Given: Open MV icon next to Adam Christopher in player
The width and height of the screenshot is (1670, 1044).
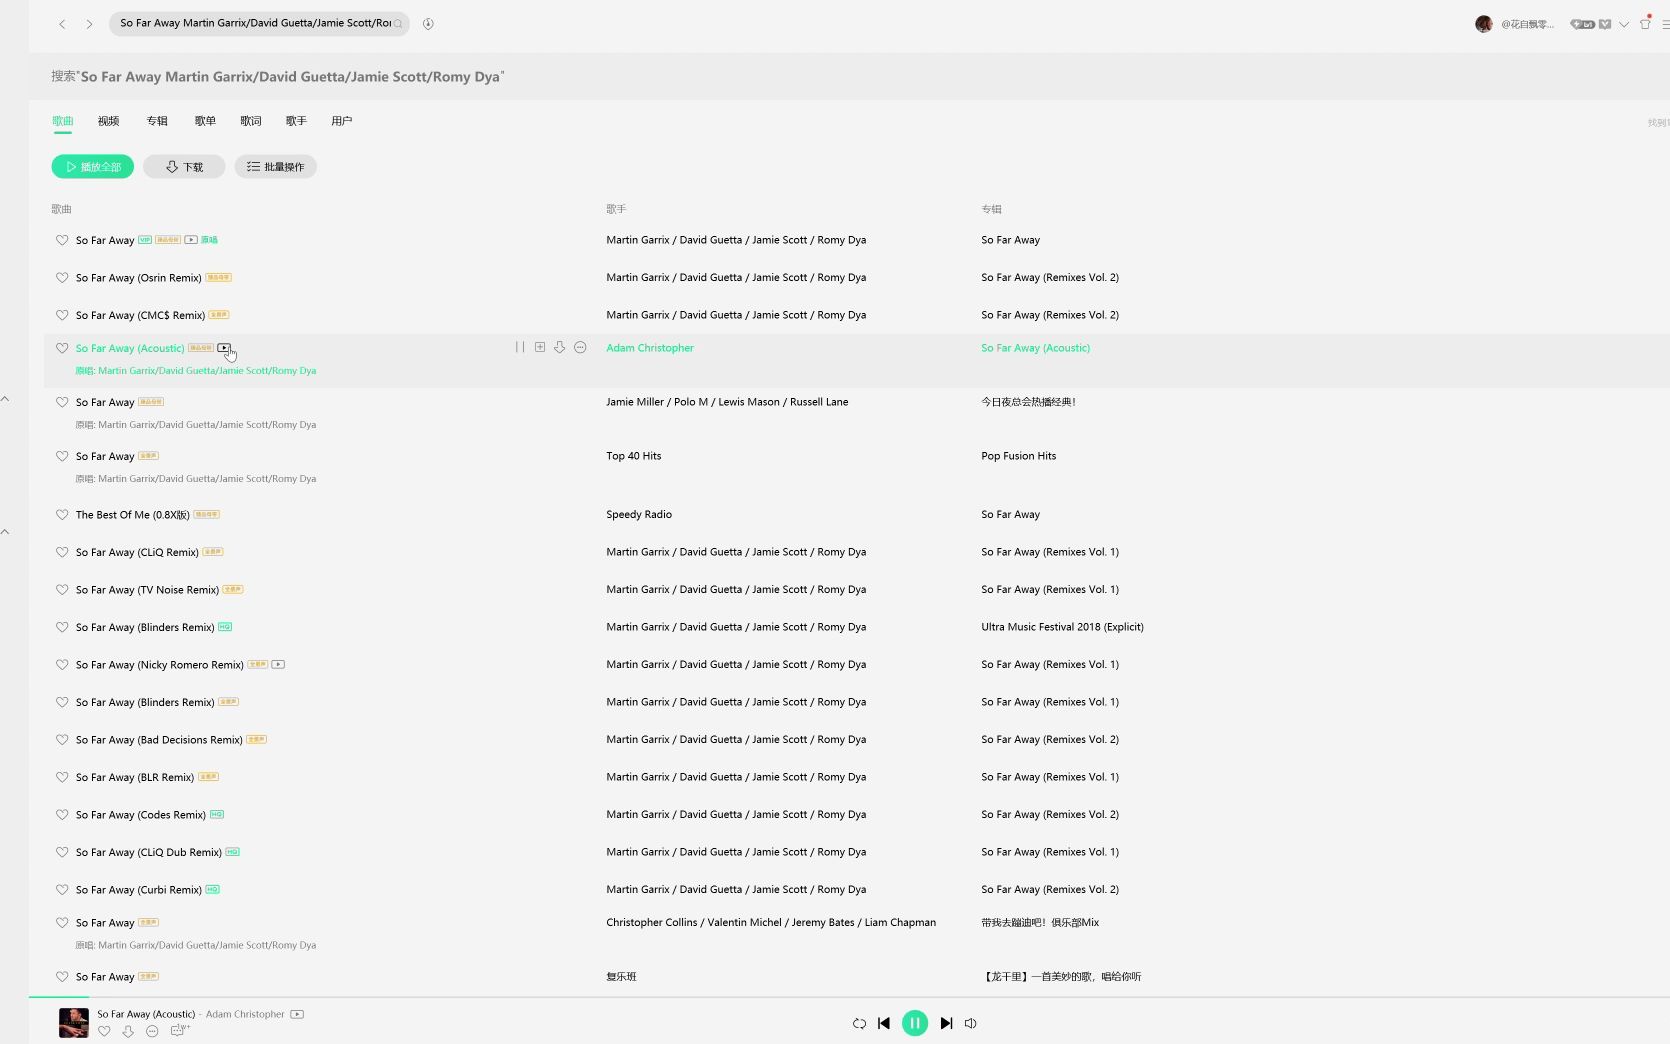Looking at the screenshot, I should coord(297,1014).
